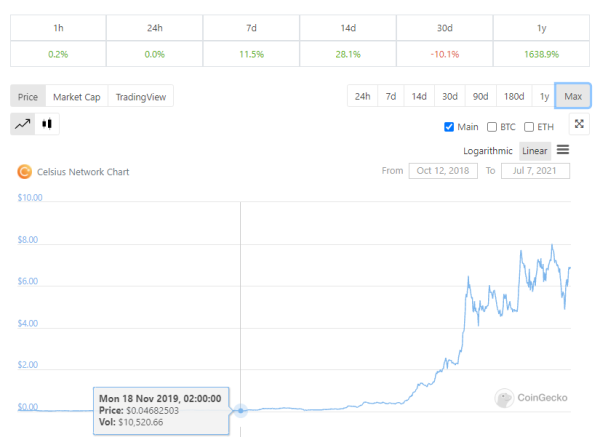600x437 pixels.
Task: Open the fullscreen chart icon
Action: click(x=579, y=124)
